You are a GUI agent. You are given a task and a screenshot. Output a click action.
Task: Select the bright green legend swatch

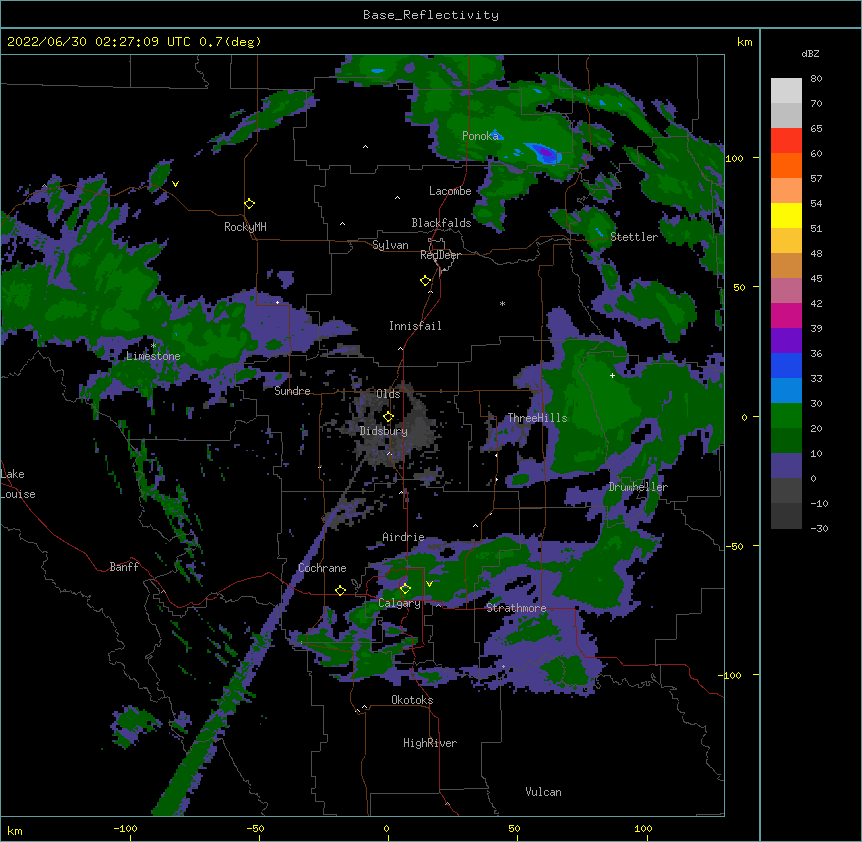pos(786,416)
